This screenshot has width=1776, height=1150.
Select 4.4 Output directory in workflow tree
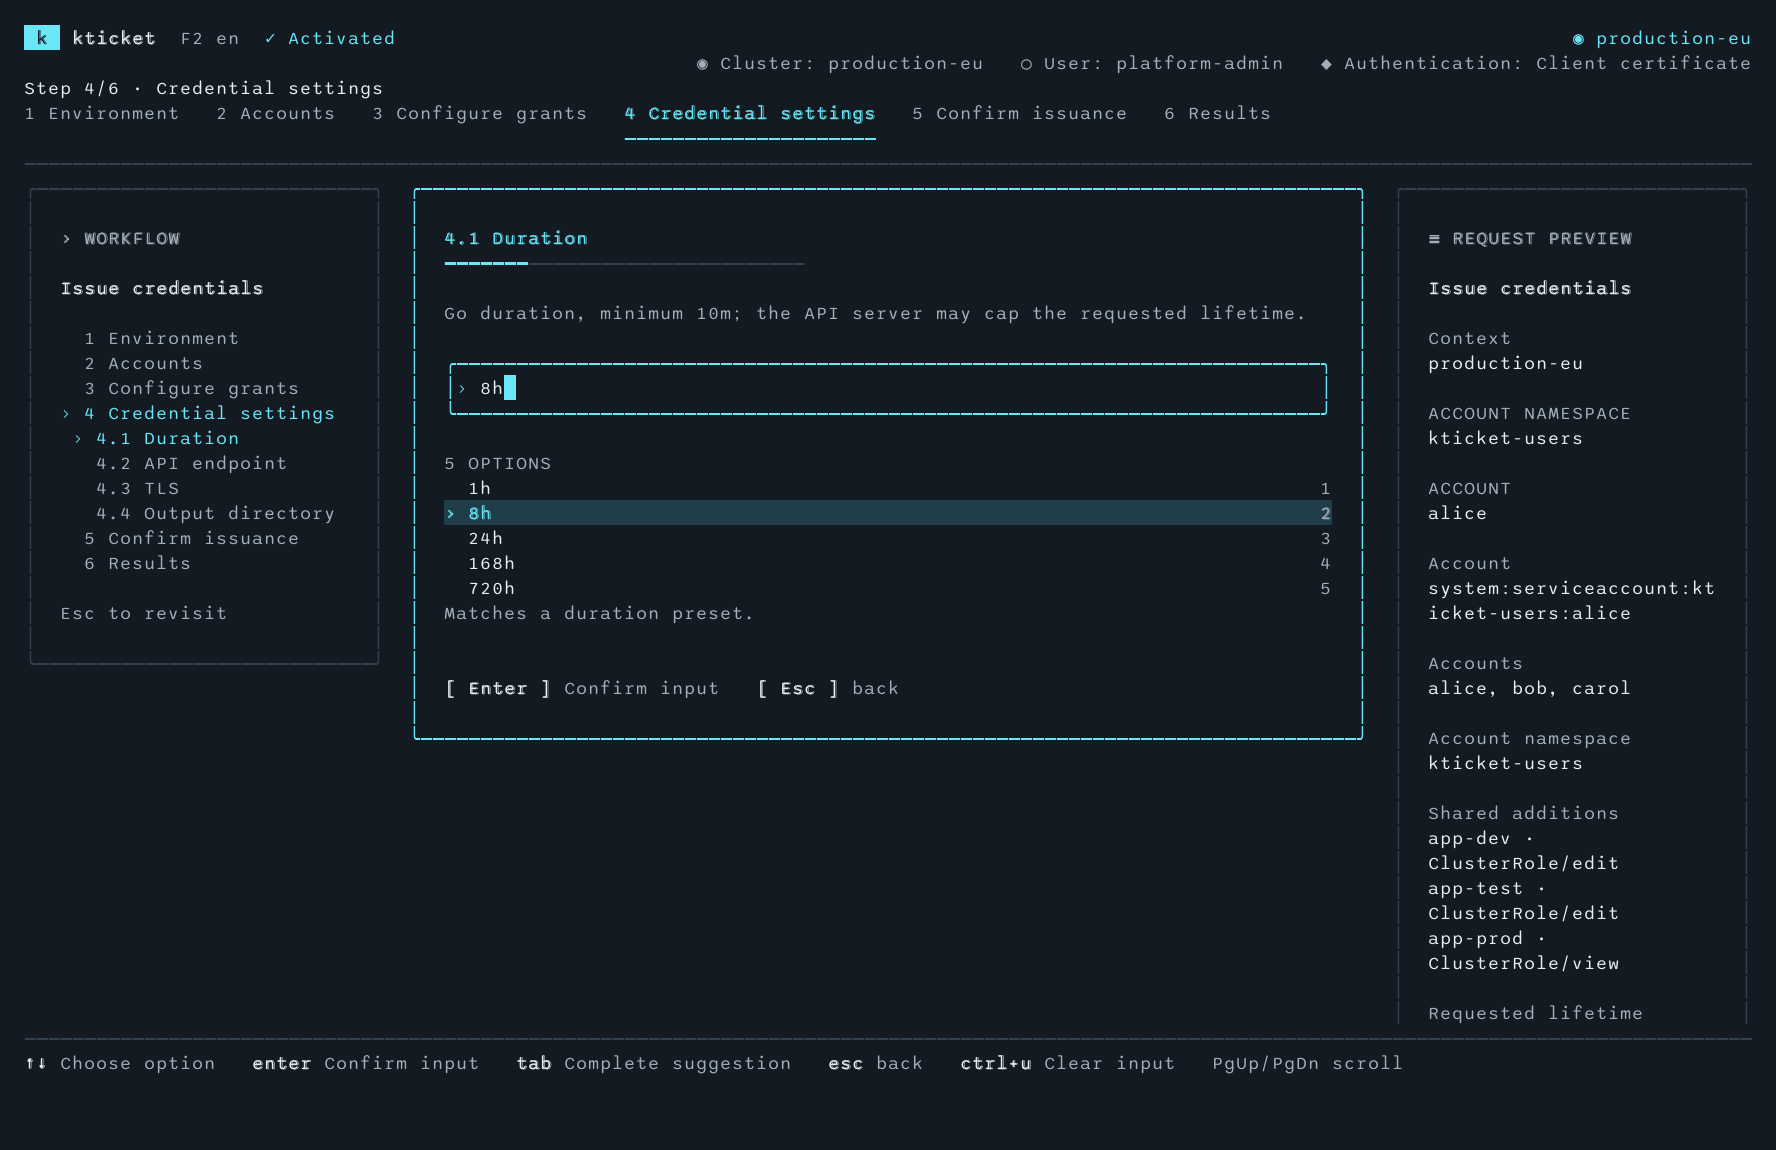[x=216, y=513]
